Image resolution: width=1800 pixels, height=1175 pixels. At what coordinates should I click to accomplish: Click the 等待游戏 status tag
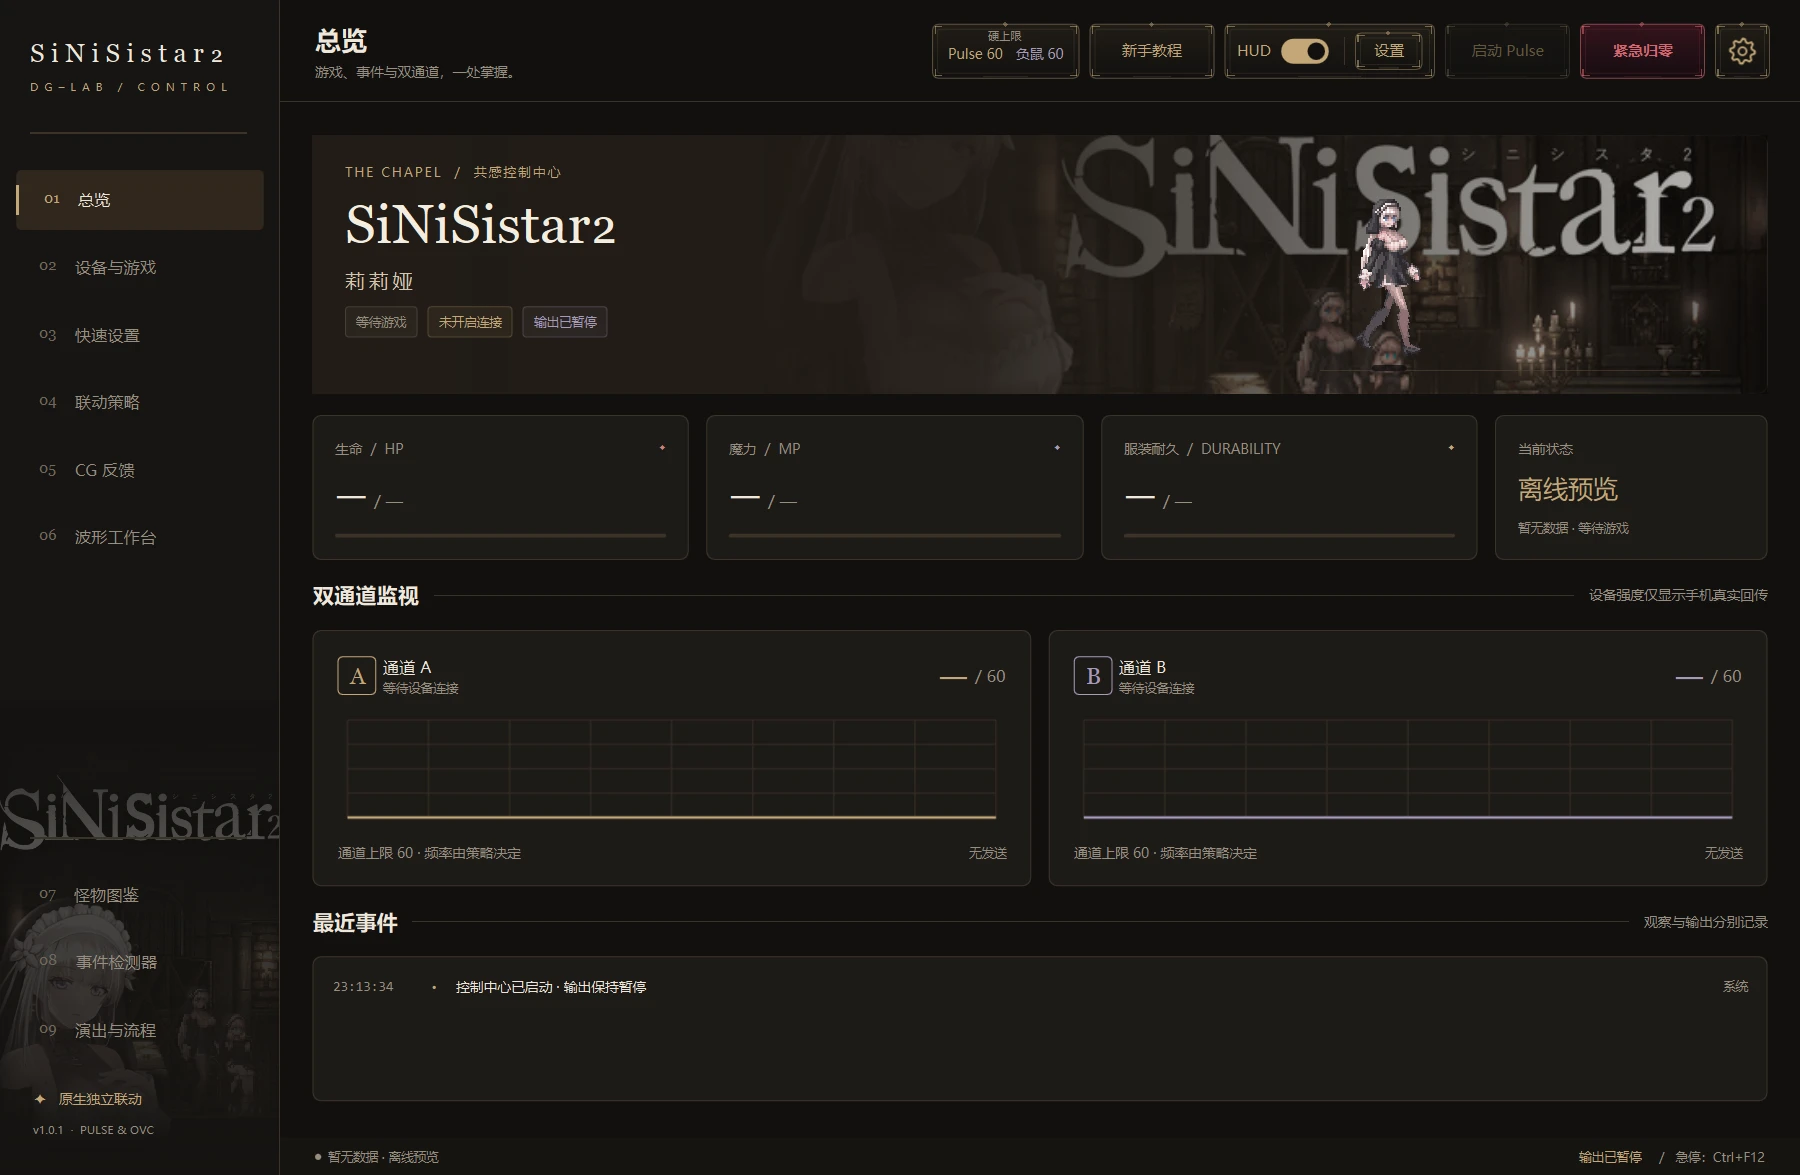381,322
